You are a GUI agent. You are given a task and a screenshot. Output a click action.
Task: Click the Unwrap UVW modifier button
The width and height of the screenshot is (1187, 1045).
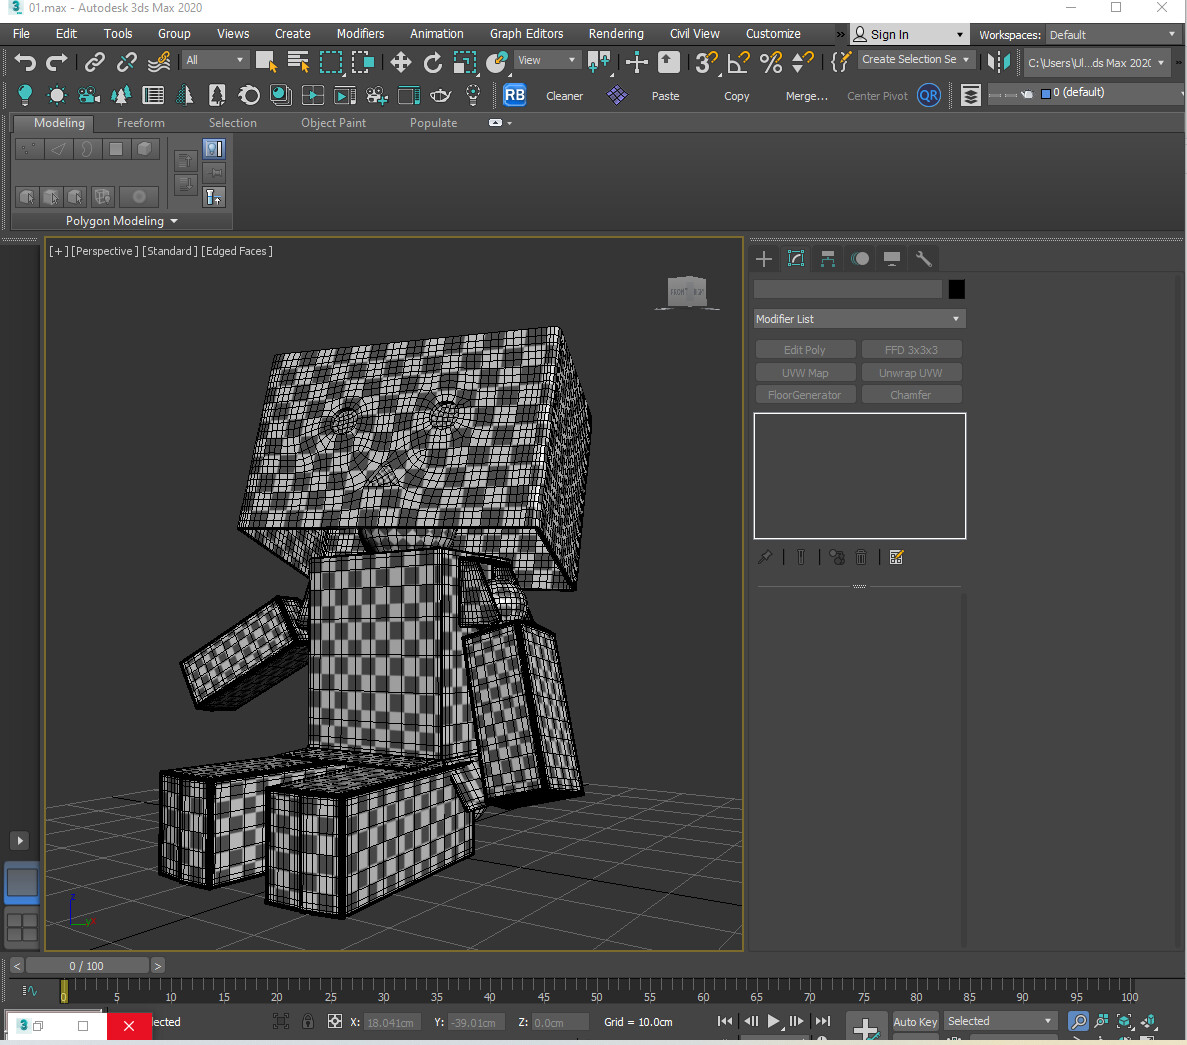(911, 373)
